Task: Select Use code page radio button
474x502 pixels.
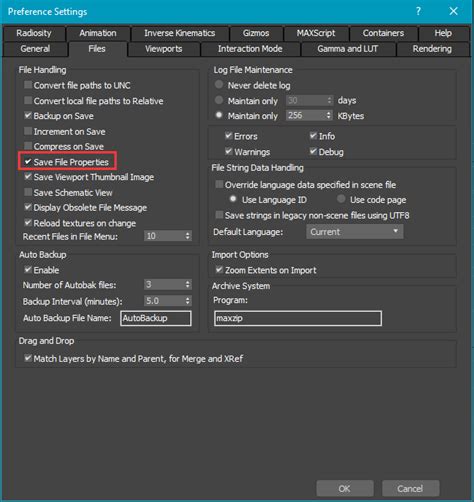Action: (x=341, y=199)
